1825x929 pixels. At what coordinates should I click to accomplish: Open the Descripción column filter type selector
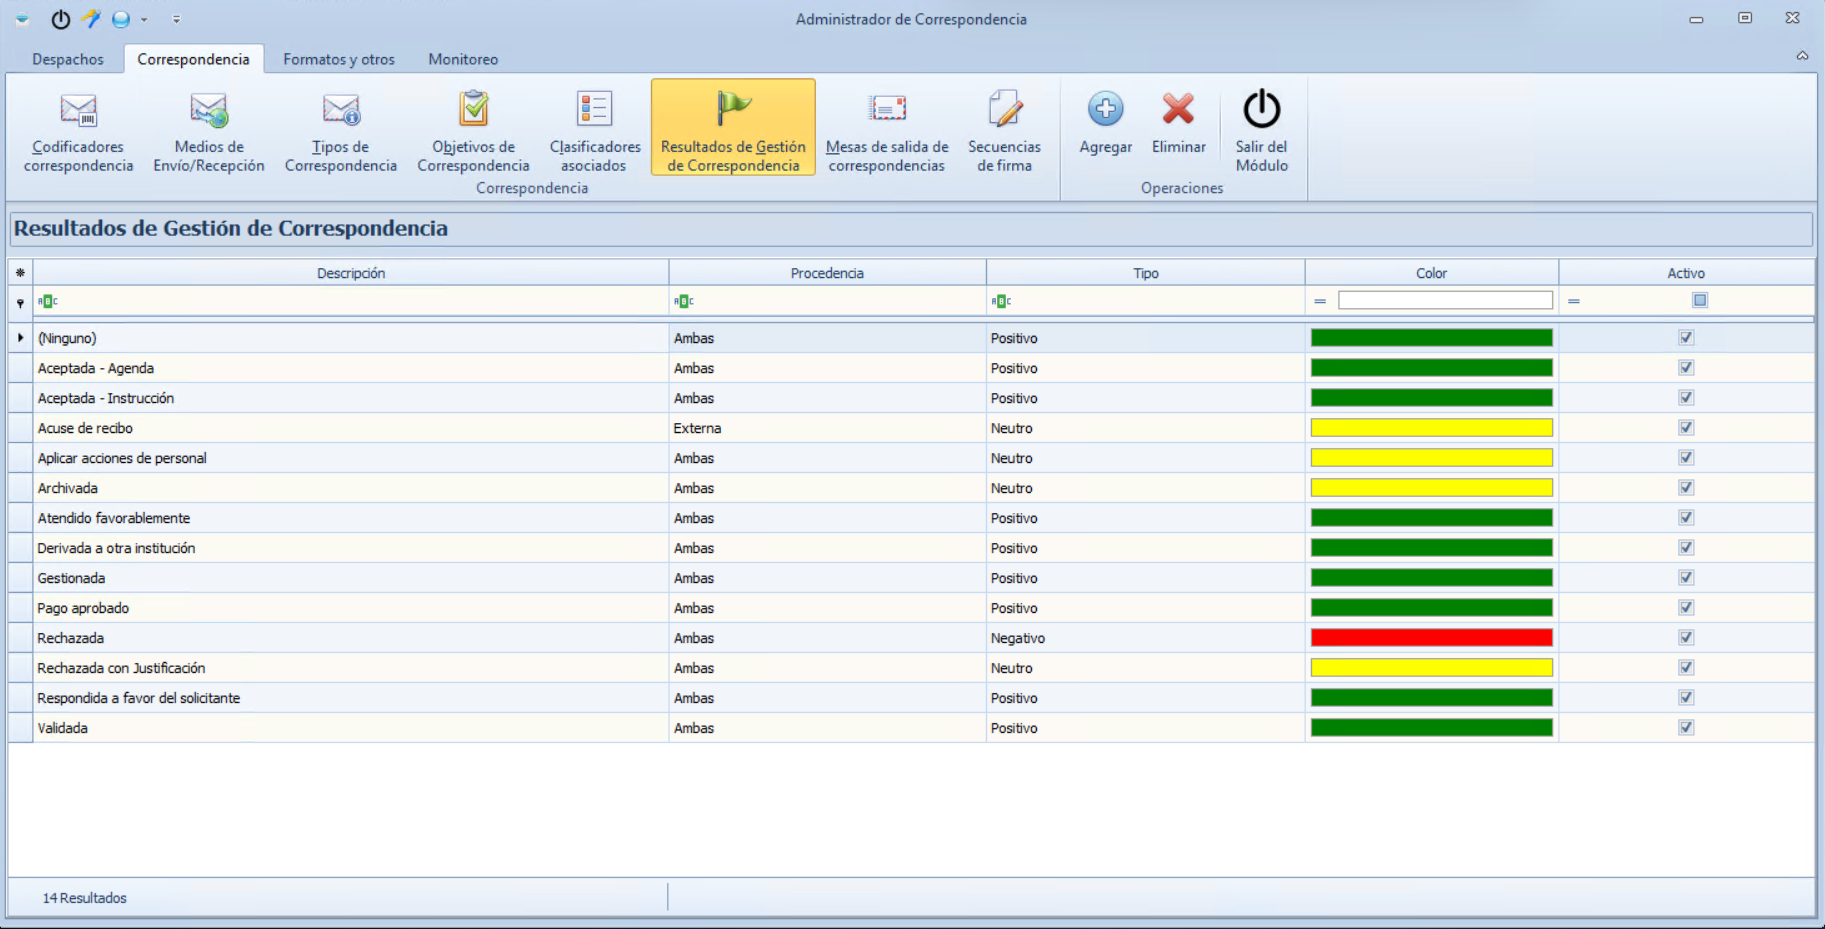point(48,299)
